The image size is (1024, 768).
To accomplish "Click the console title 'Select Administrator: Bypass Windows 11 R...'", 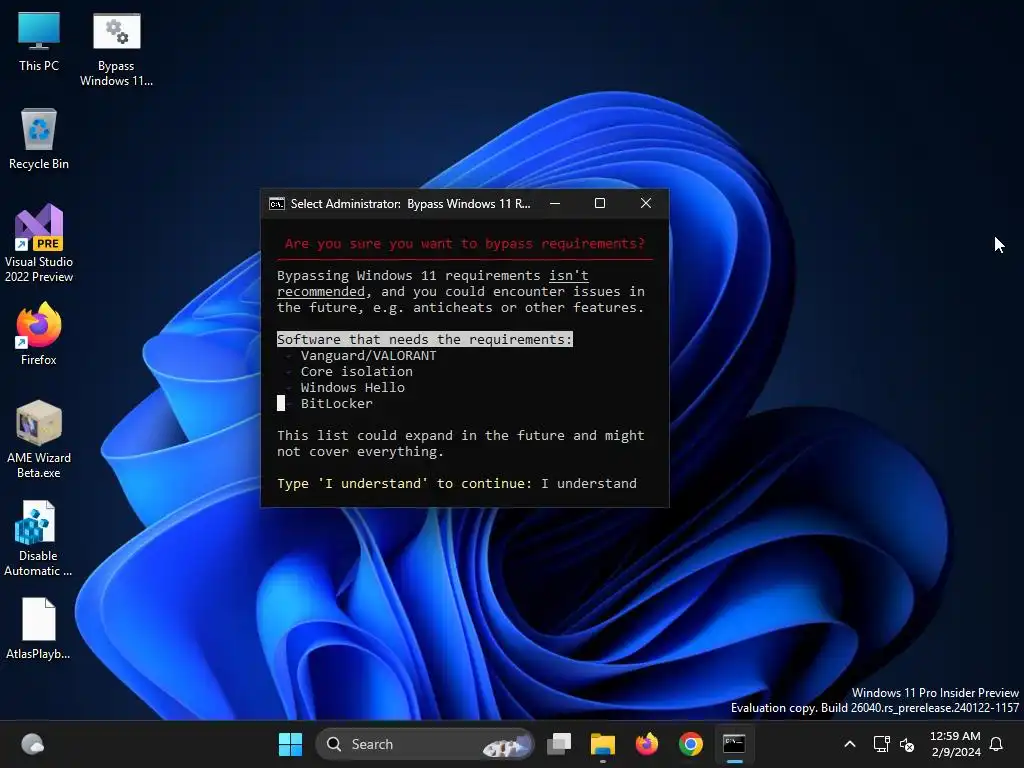I will pos(410,204).
